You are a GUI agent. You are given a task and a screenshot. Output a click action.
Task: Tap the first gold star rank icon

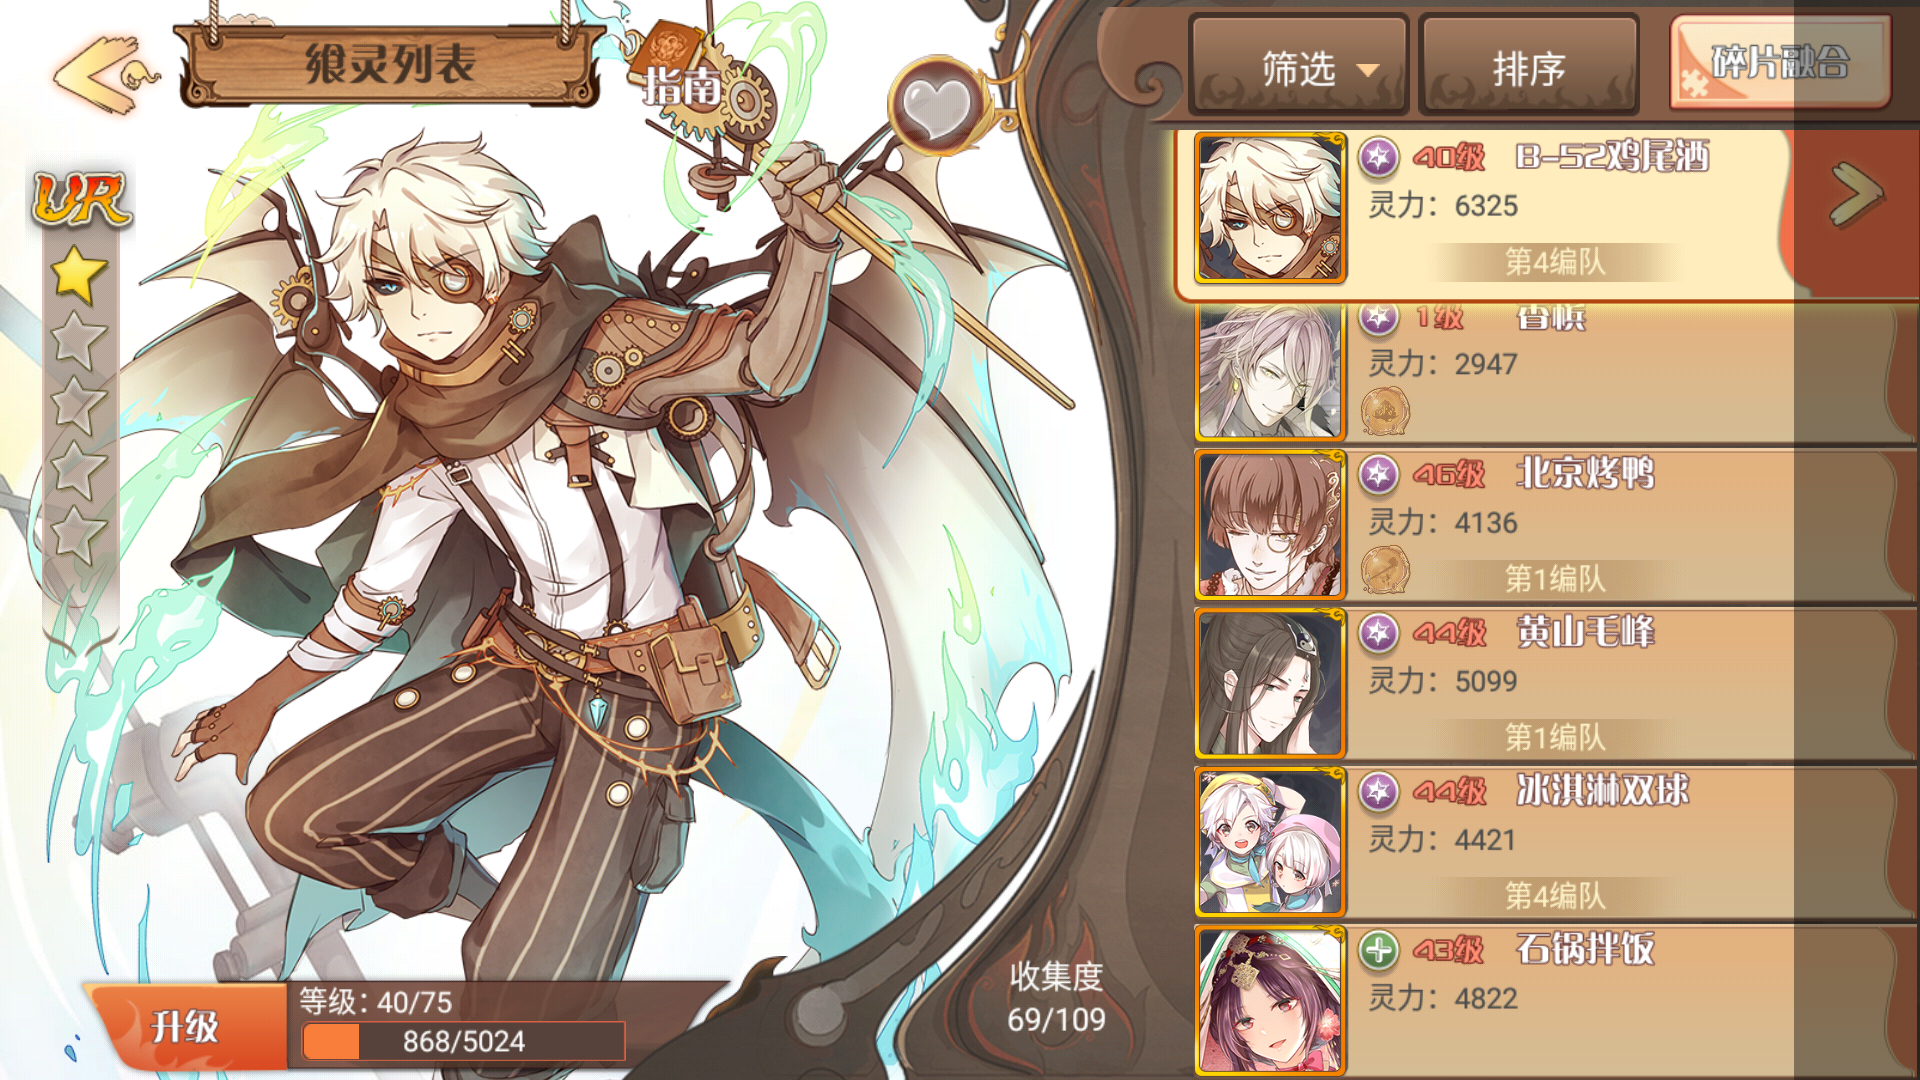point(79,275)
